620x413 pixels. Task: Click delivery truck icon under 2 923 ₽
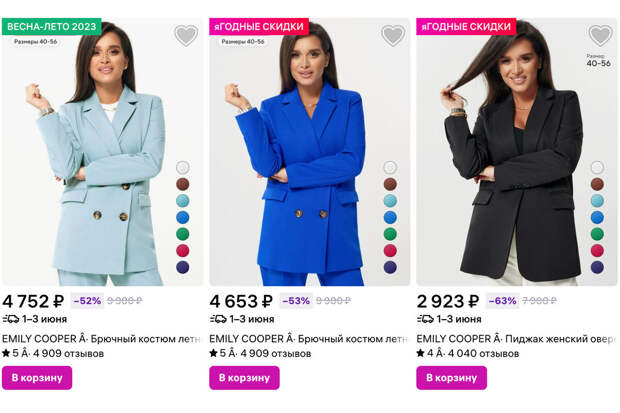425,319
